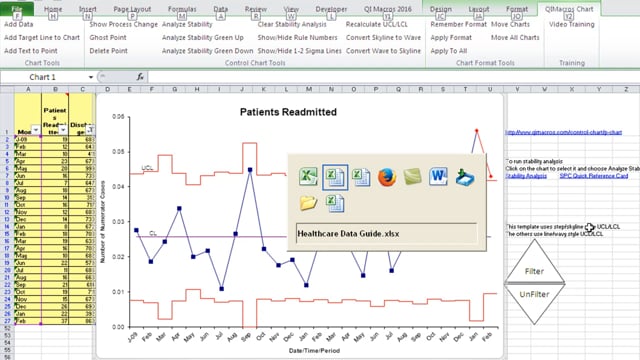Switch to the Home ribbon tab

tap(53, 9)
